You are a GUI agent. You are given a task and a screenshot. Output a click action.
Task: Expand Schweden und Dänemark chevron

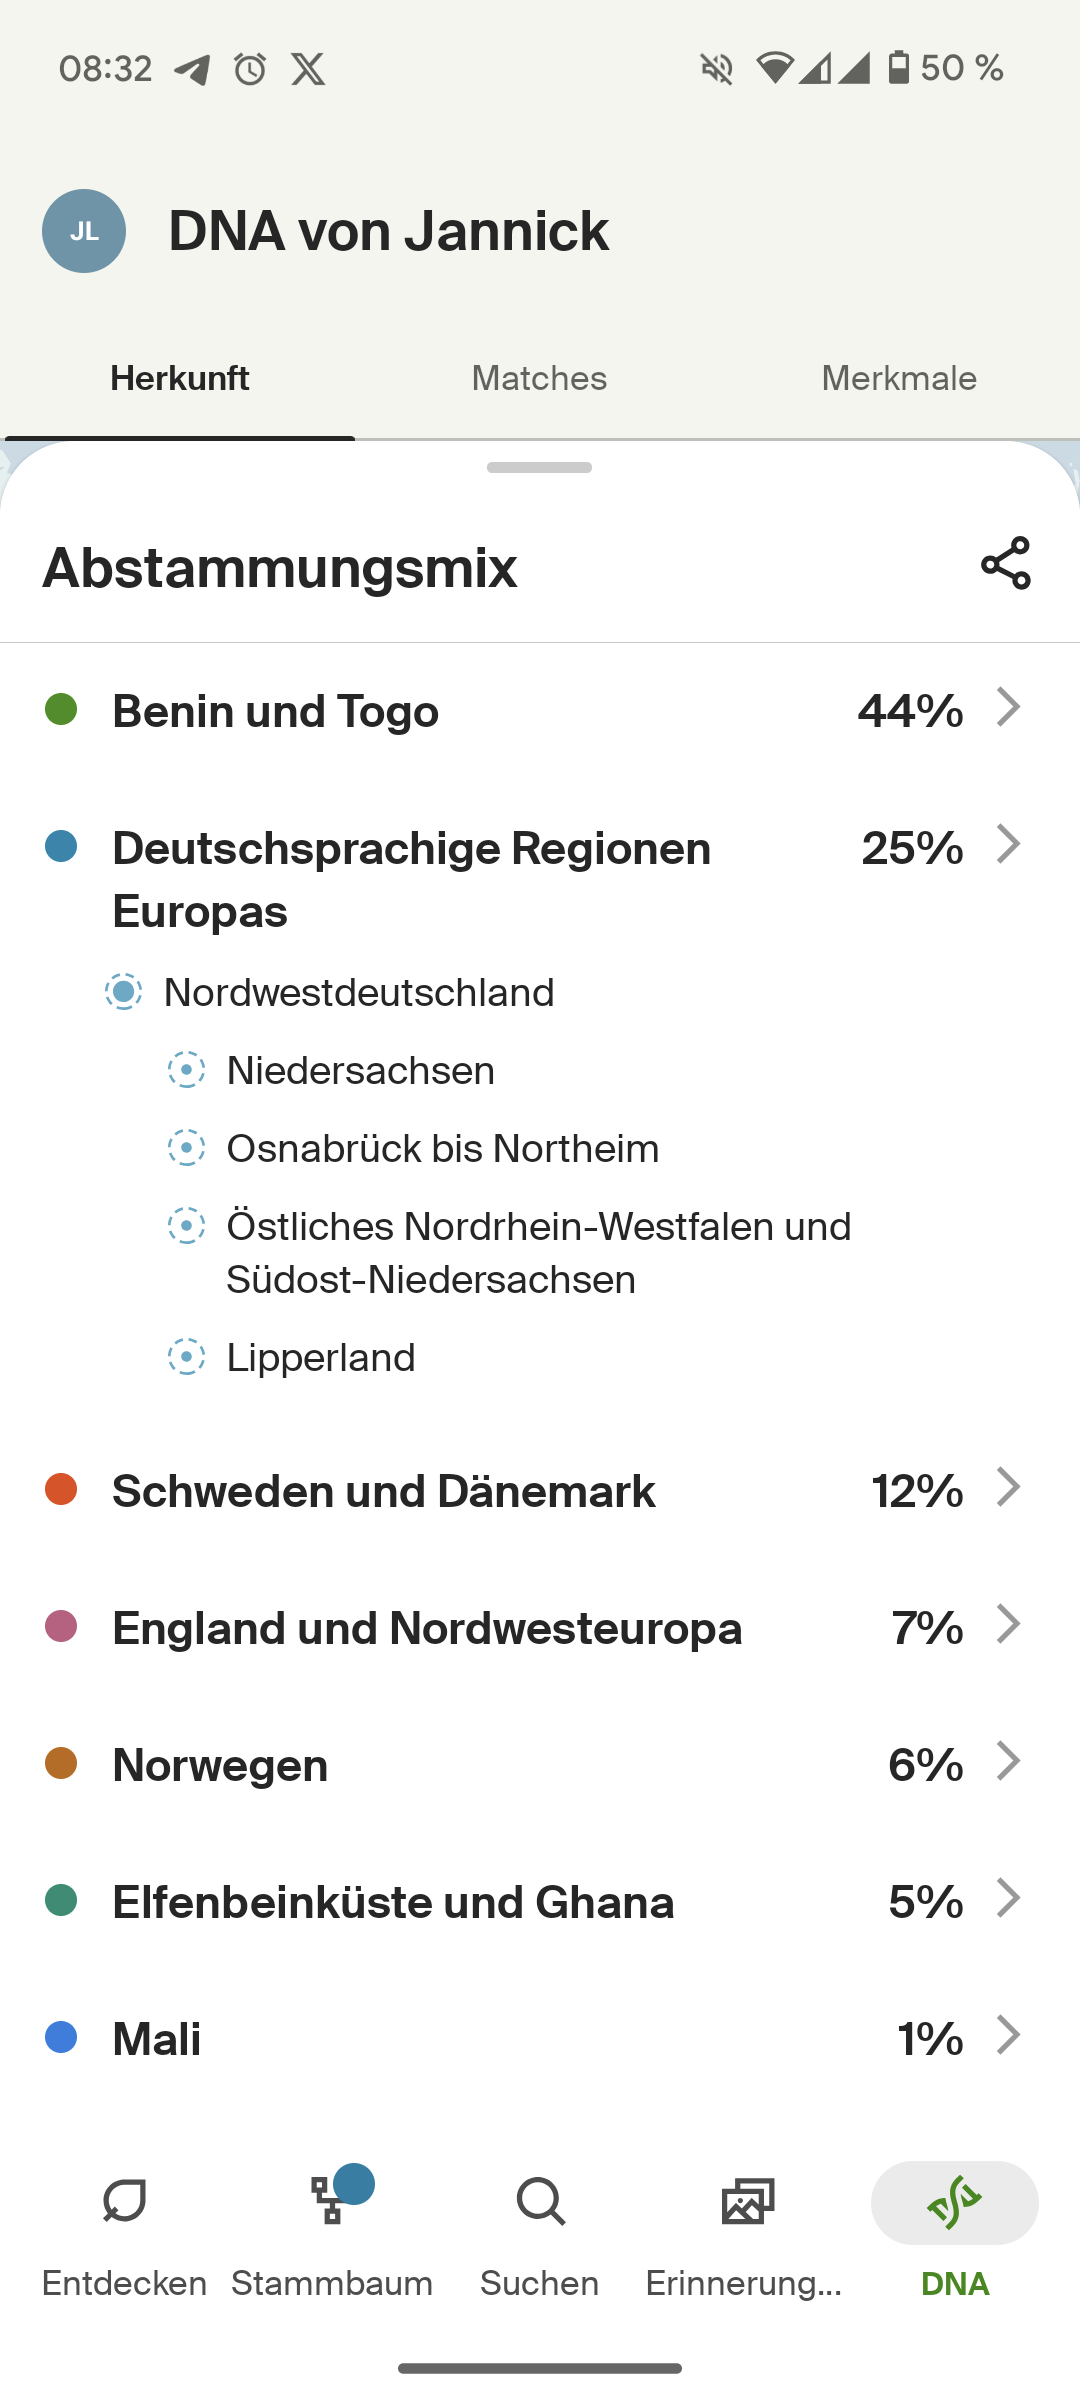pos(1008,1488)
